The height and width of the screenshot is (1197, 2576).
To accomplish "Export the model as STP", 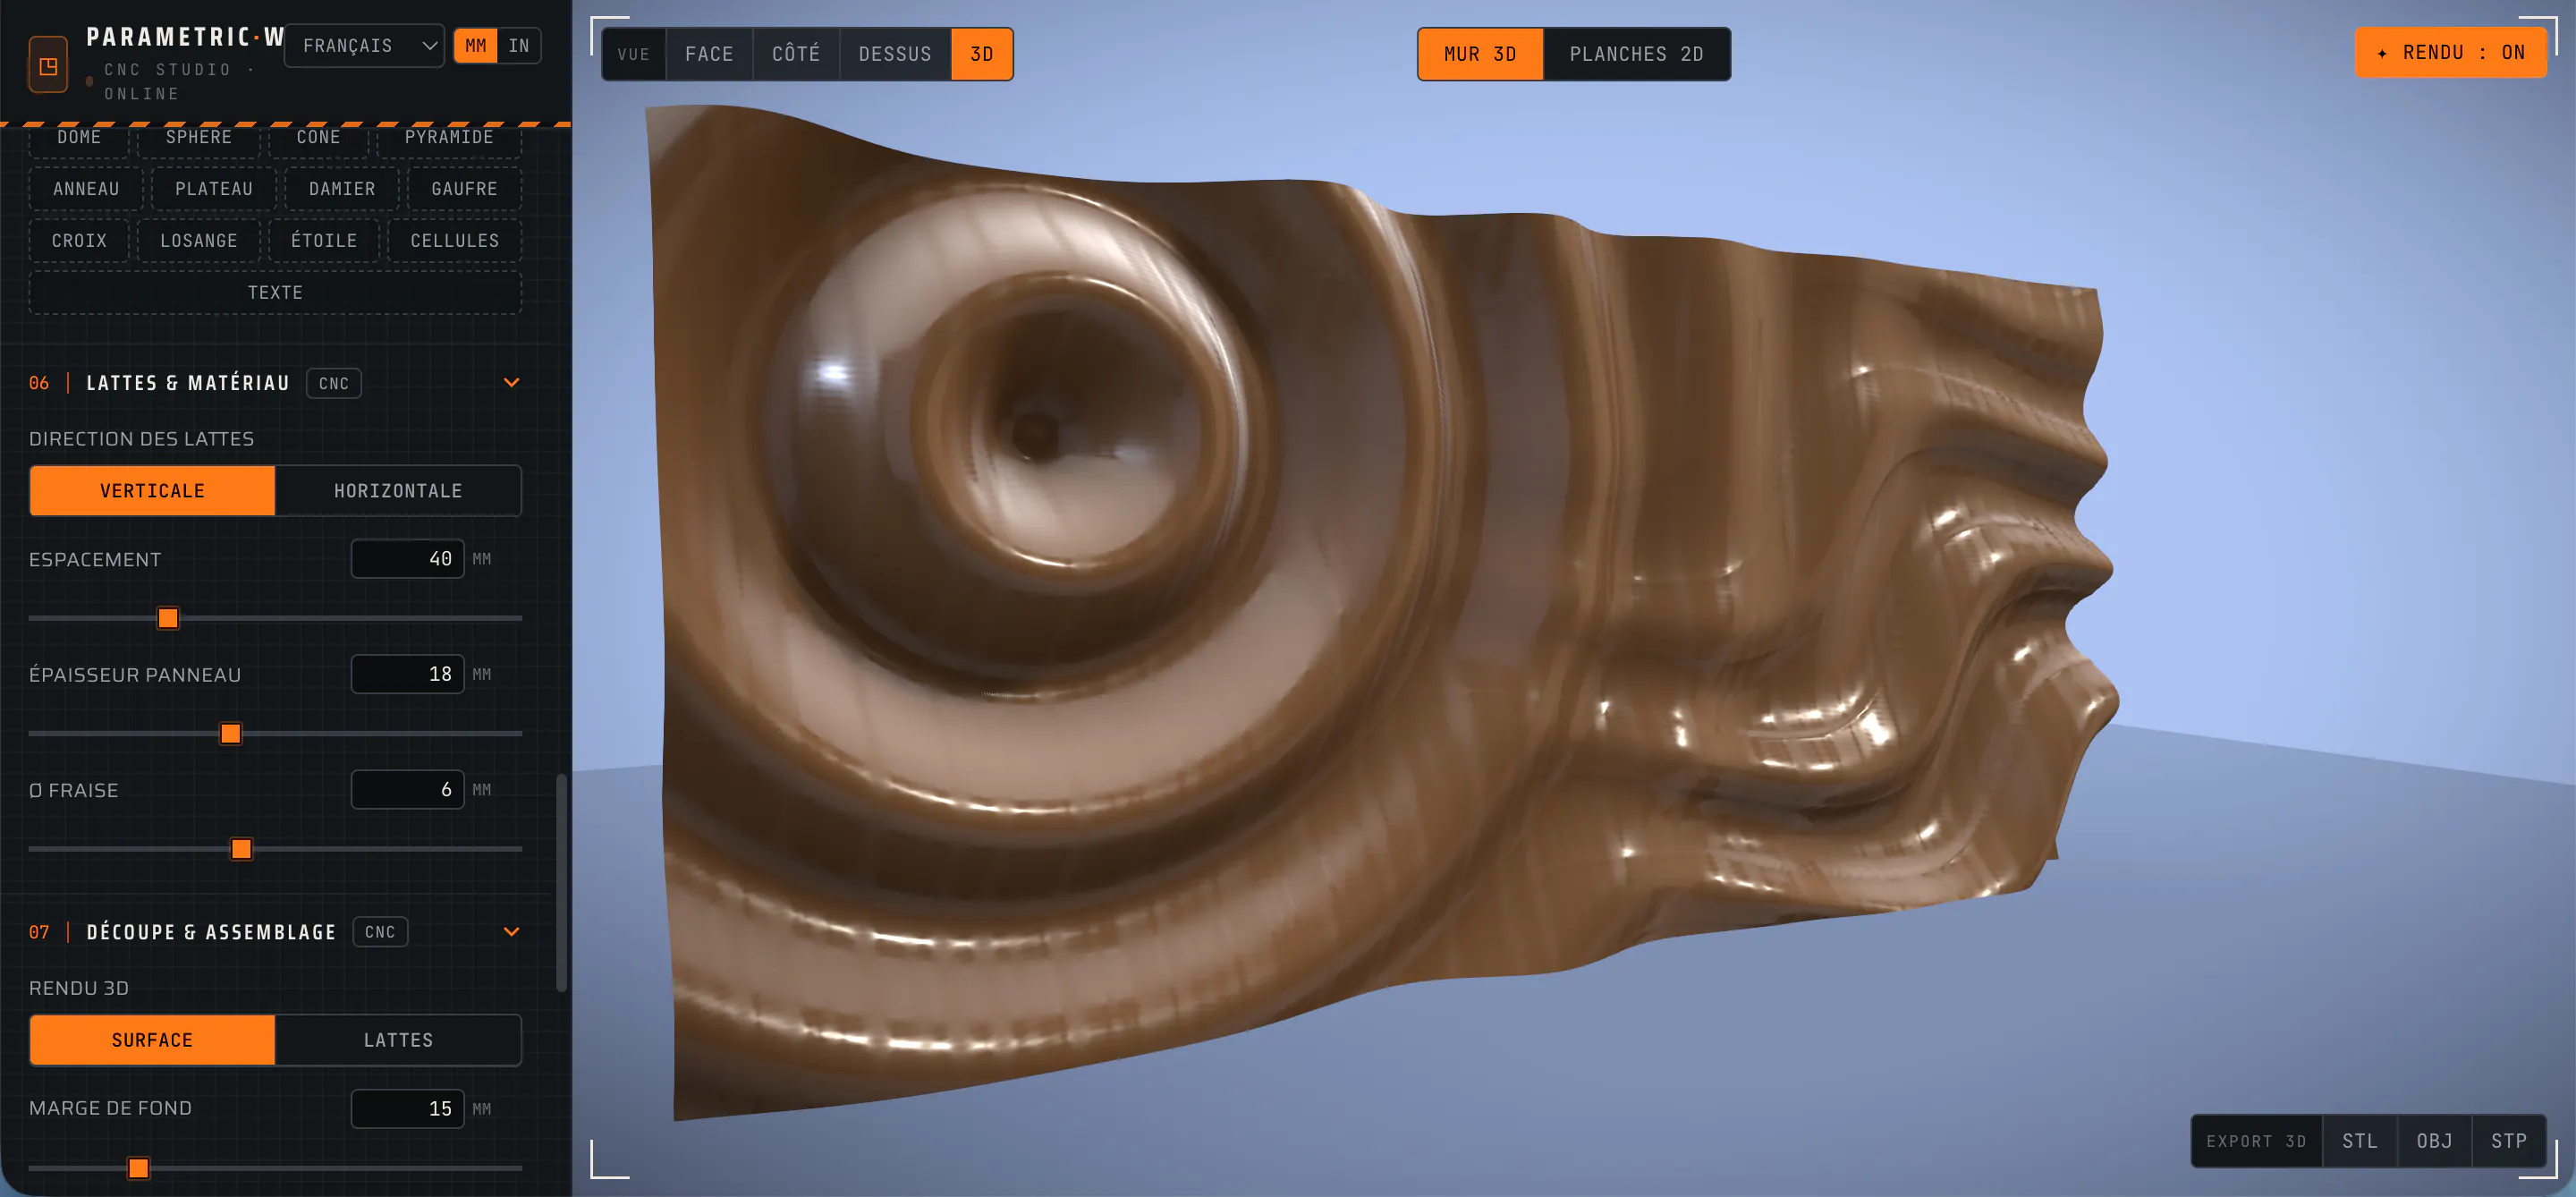I will click(x=2509, y=1141).
